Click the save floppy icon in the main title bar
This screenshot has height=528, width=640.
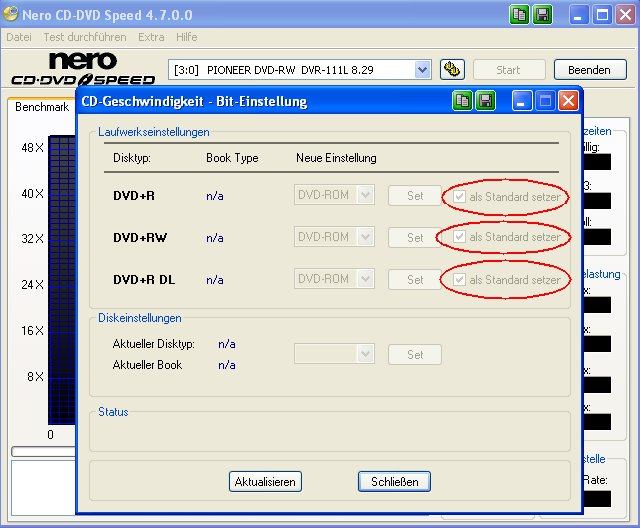tap(542, 16)
